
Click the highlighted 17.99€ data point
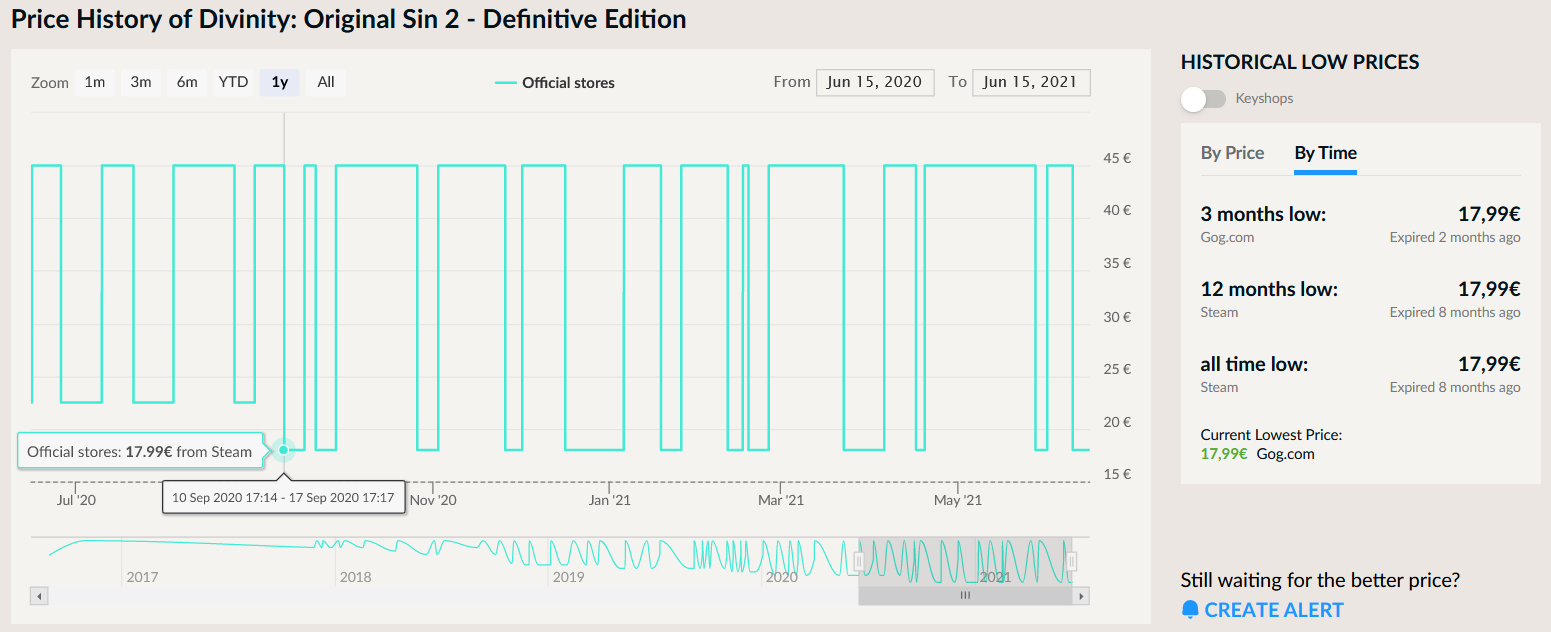pos(284,450)
